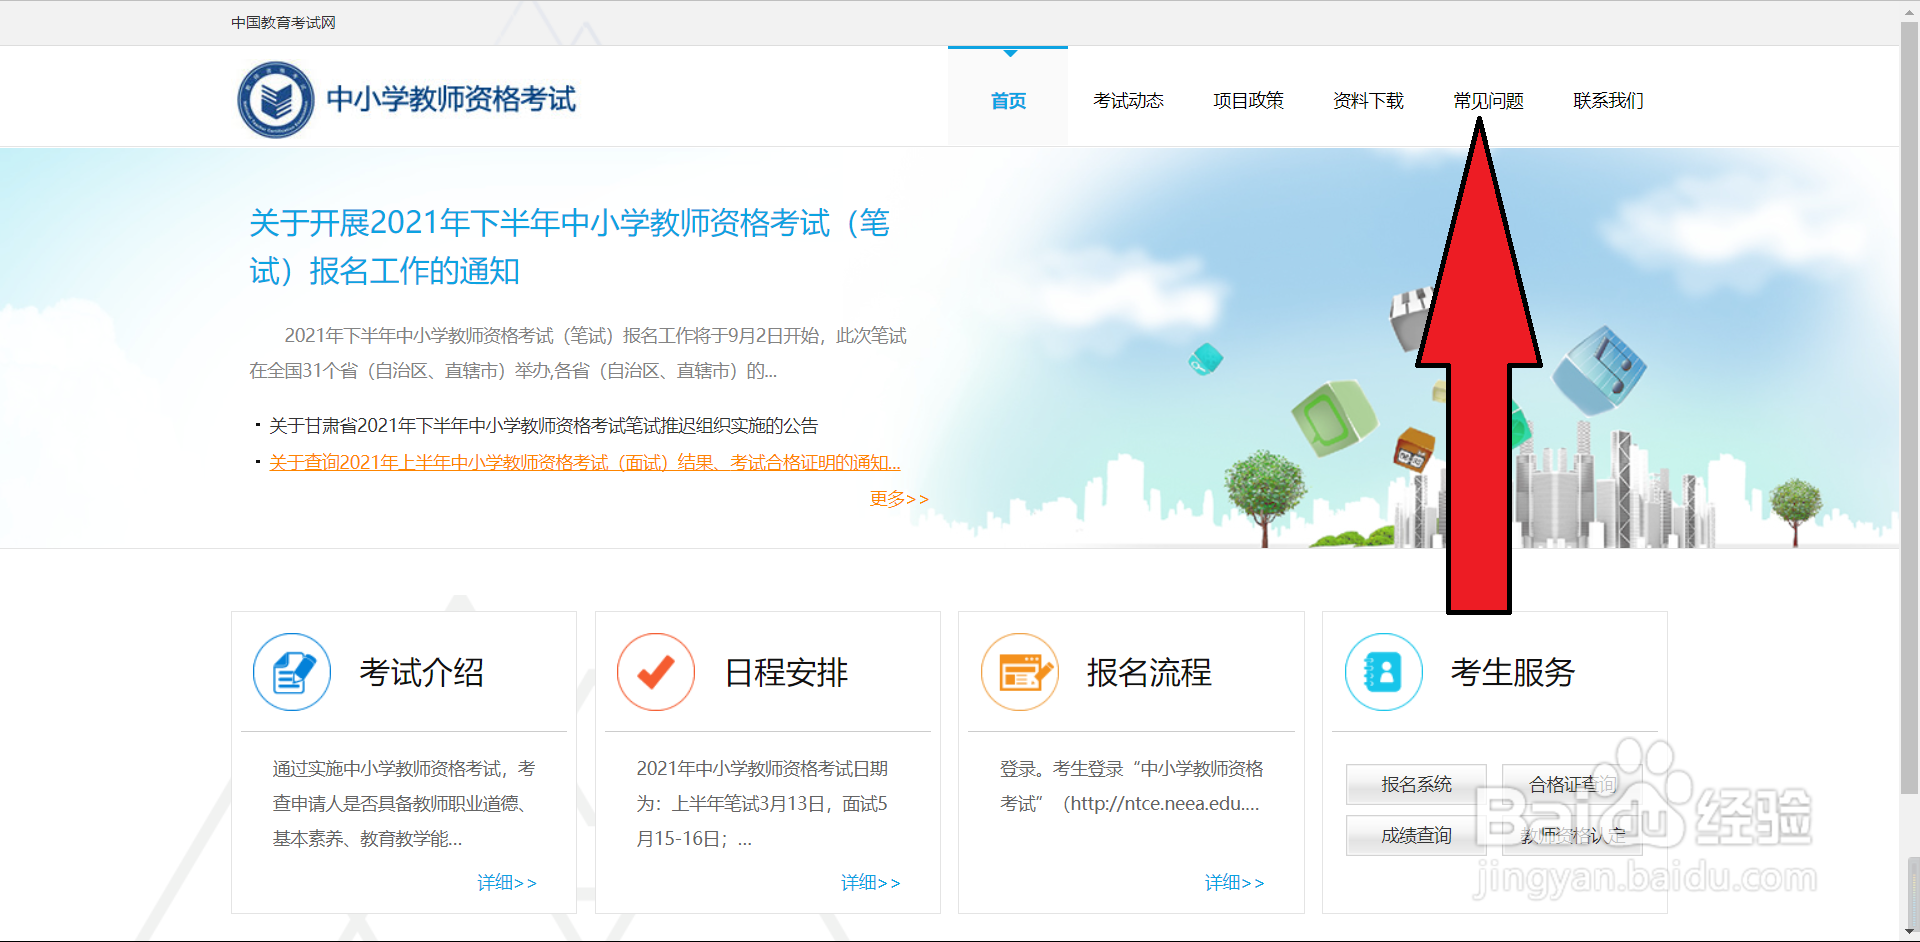This screenshot has width=1920, height=942.
Task: Open the 甘肃省 笔试推迟组织实施 announcement
Action: tap(543, 426)
